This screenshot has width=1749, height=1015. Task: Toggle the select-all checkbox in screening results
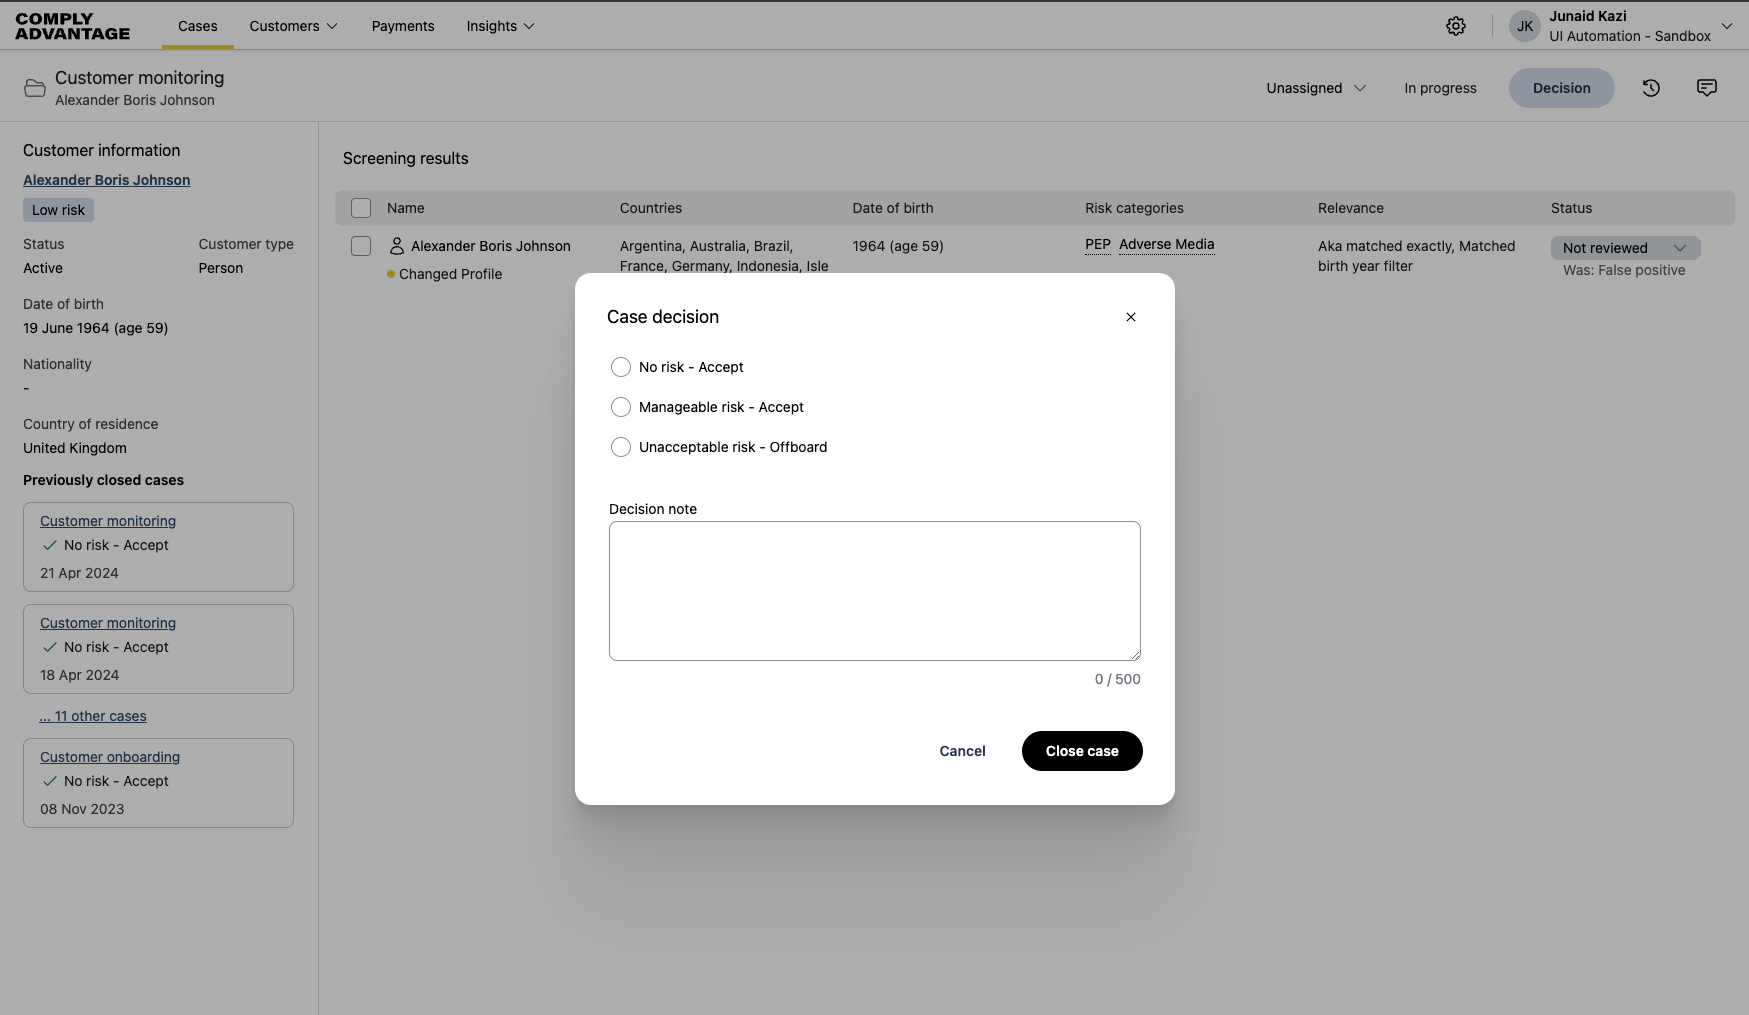tap(361, 208)
